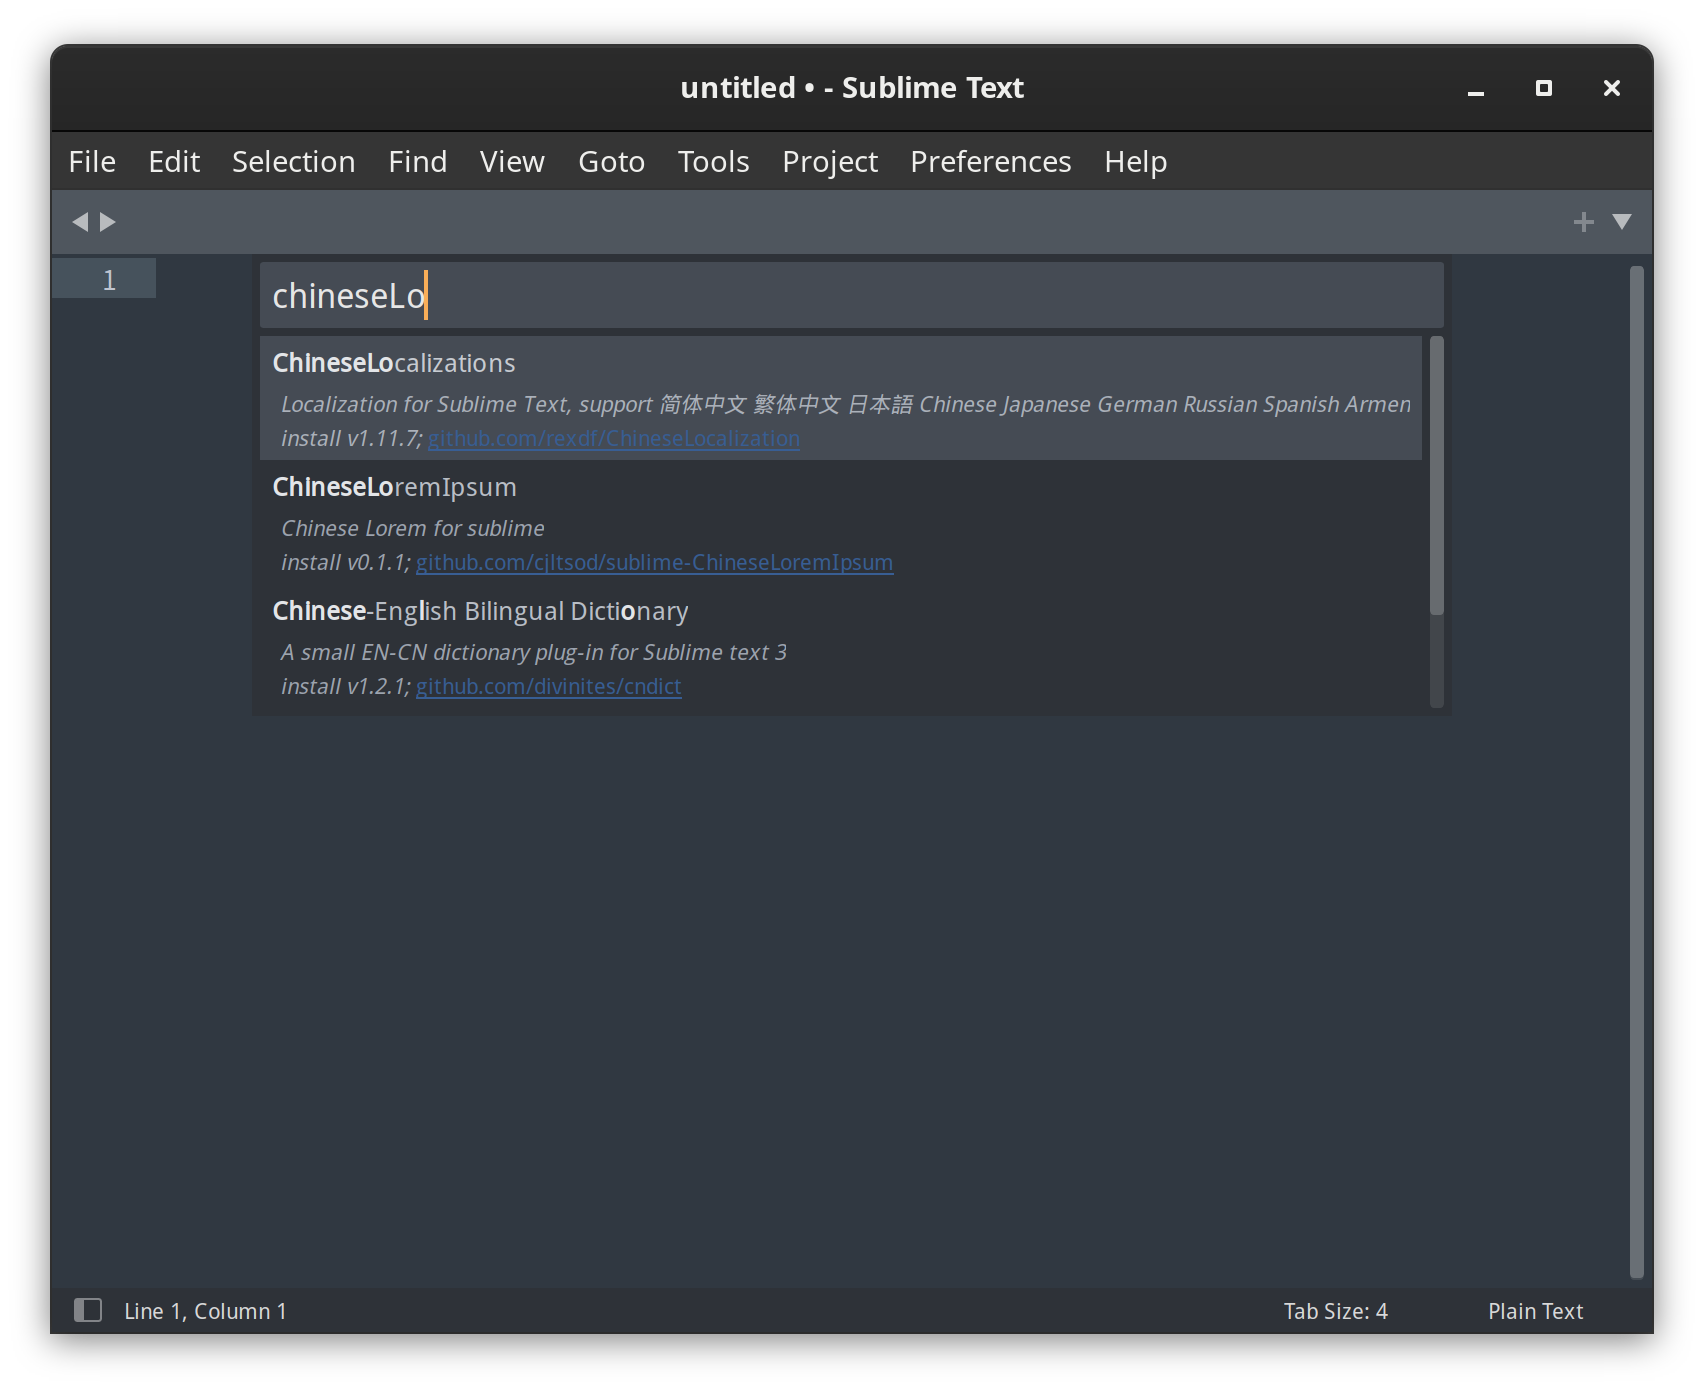Add a new tab with plus icon
The image size is (1704, 1390).
coord(1583,221)
